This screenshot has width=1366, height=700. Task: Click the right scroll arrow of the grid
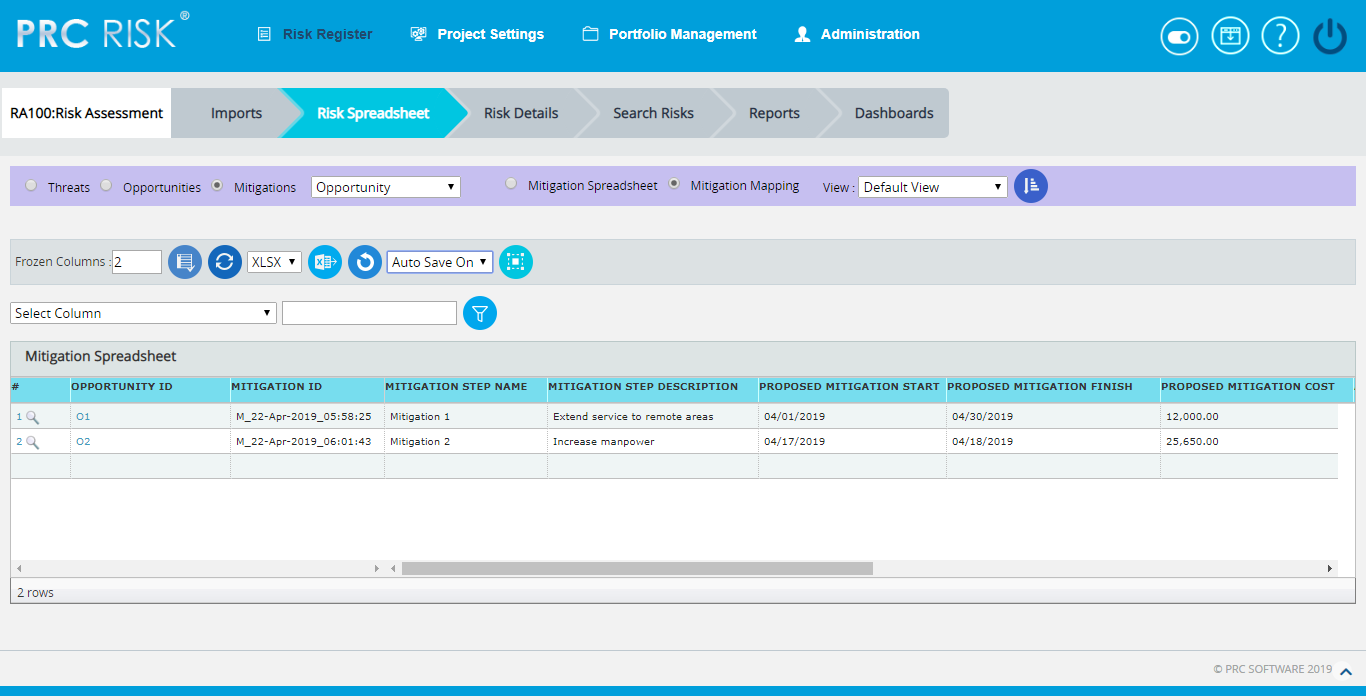[1330, 568]
